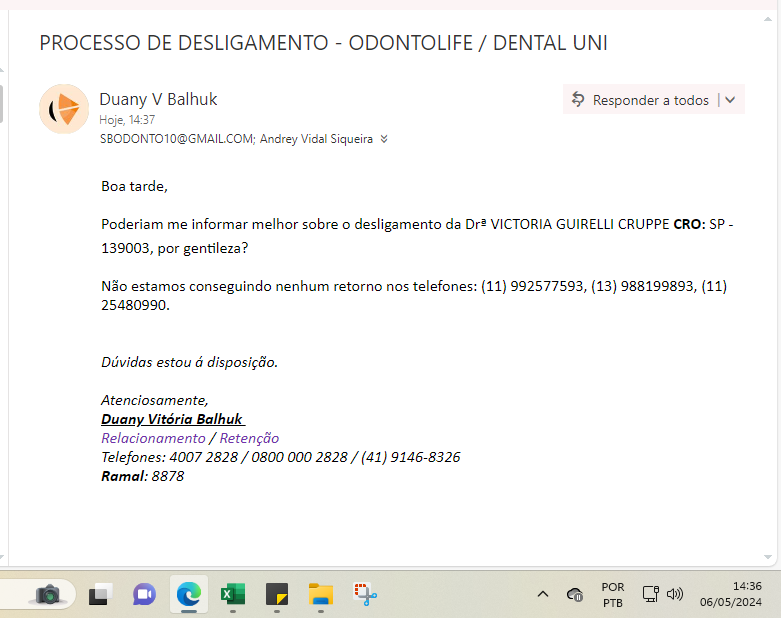781x618 pixels.
Task: Click the Relacionamento signature text
Action: (153, 438)
